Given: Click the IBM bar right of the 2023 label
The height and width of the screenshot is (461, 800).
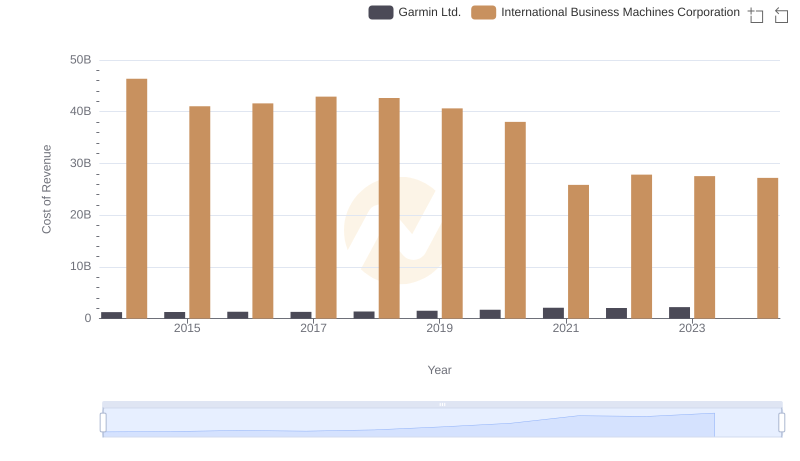Looking at the screenshot, I should (705, 247).
